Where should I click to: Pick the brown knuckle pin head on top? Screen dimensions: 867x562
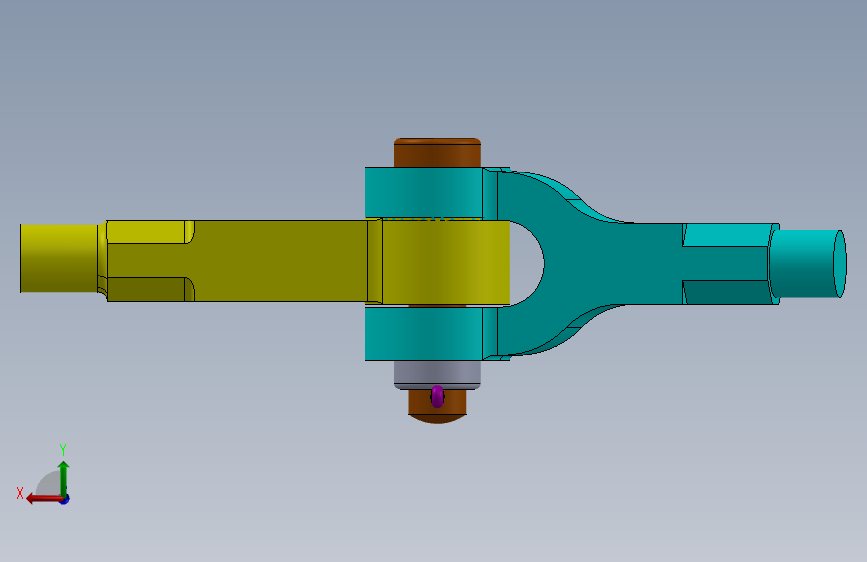click(437, 153)
